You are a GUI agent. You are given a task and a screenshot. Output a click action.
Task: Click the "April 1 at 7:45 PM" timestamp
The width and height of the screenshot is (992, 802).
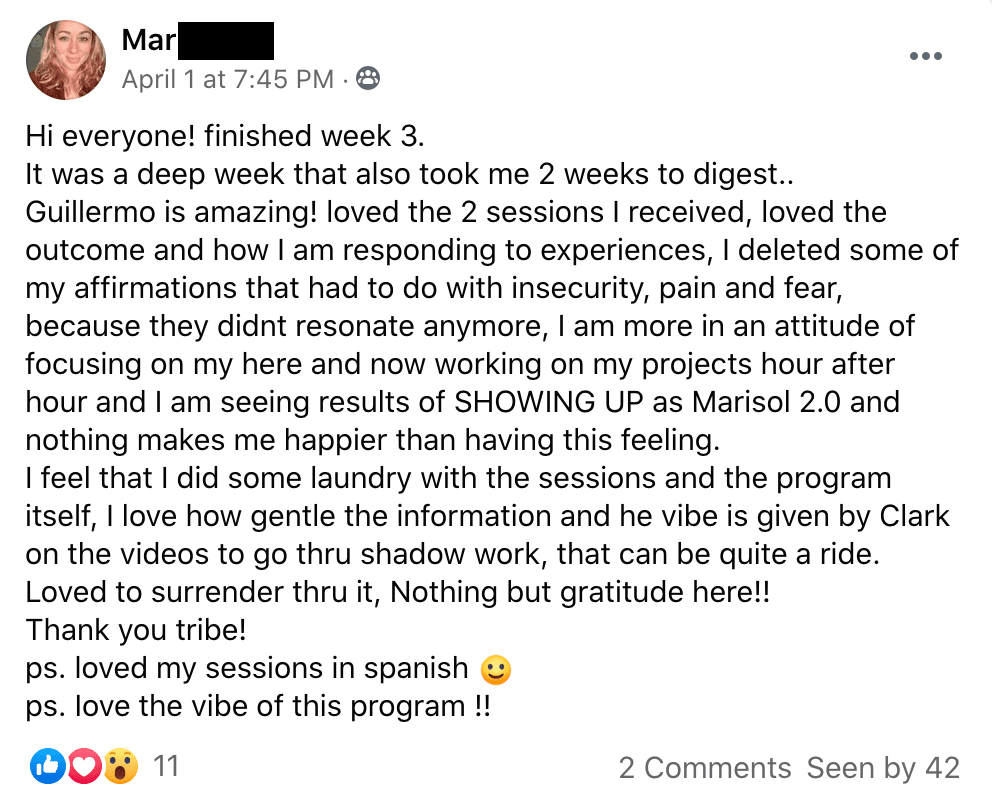tap(227, 79)
